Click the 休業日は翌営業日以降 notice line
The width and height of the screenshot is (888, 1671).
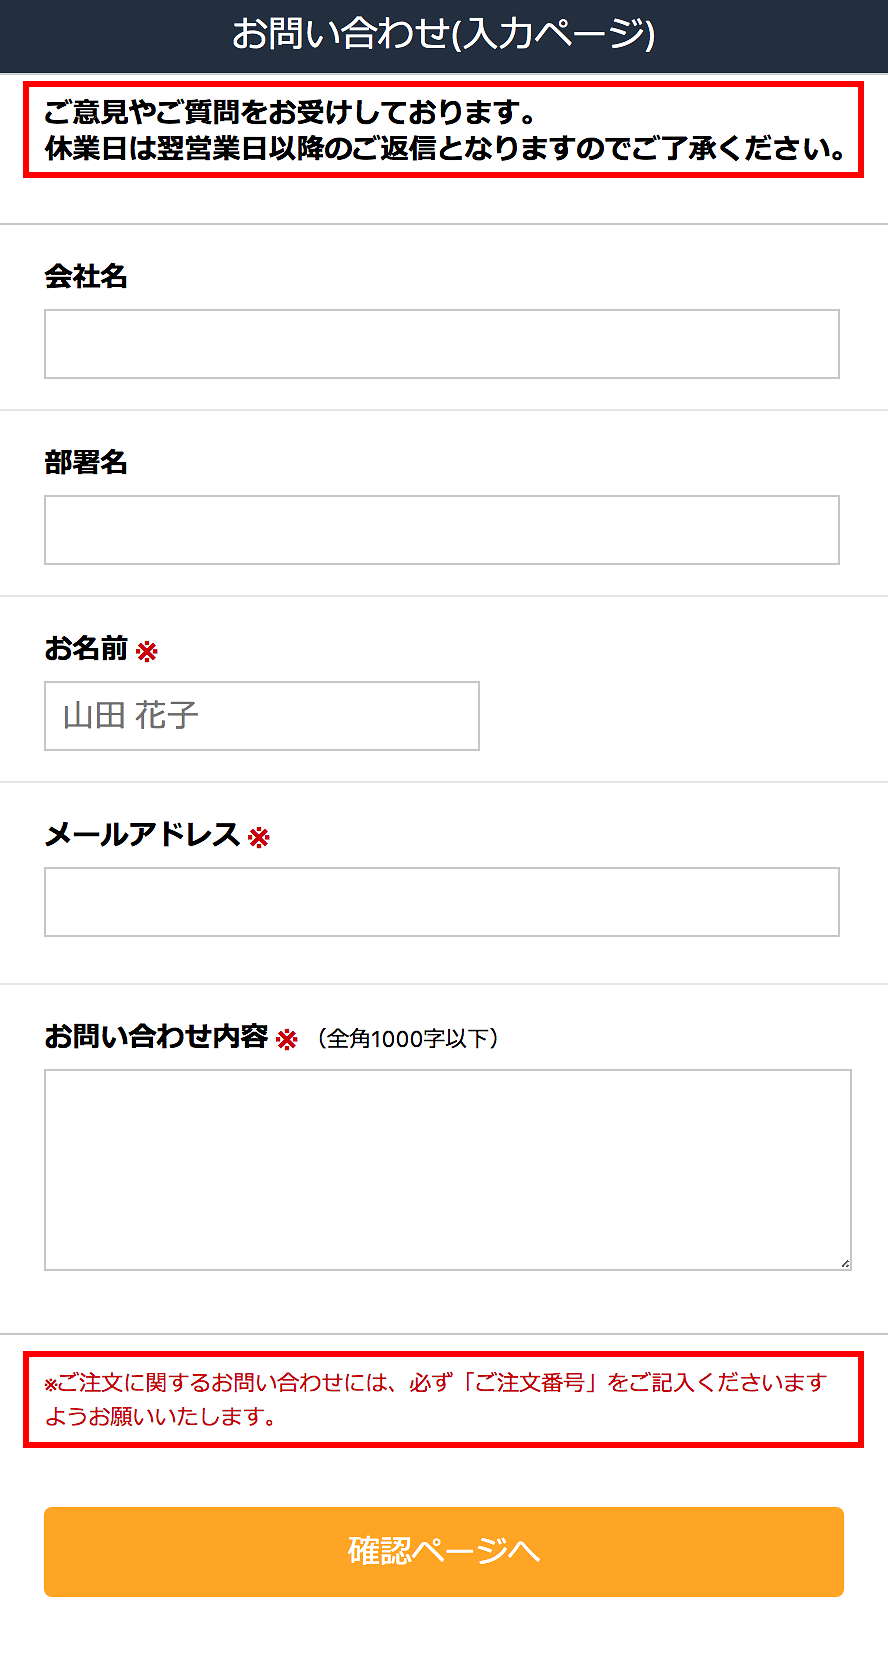click(445, 149)
